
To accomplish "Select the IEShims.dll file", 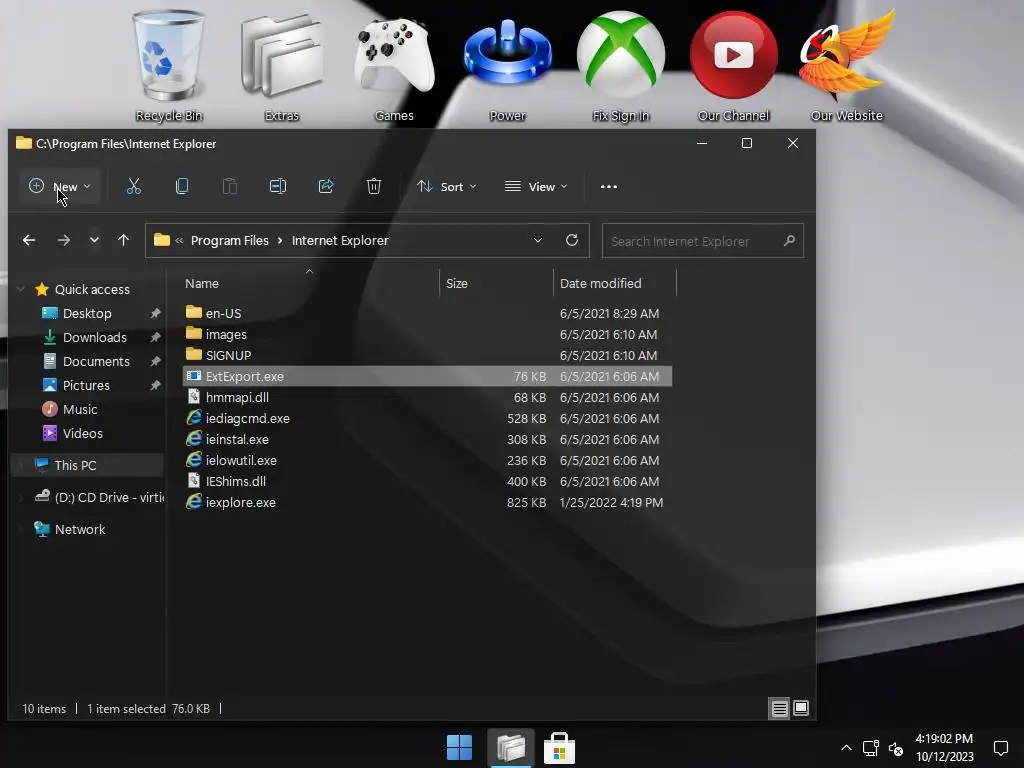I will (x=427, y=481).
